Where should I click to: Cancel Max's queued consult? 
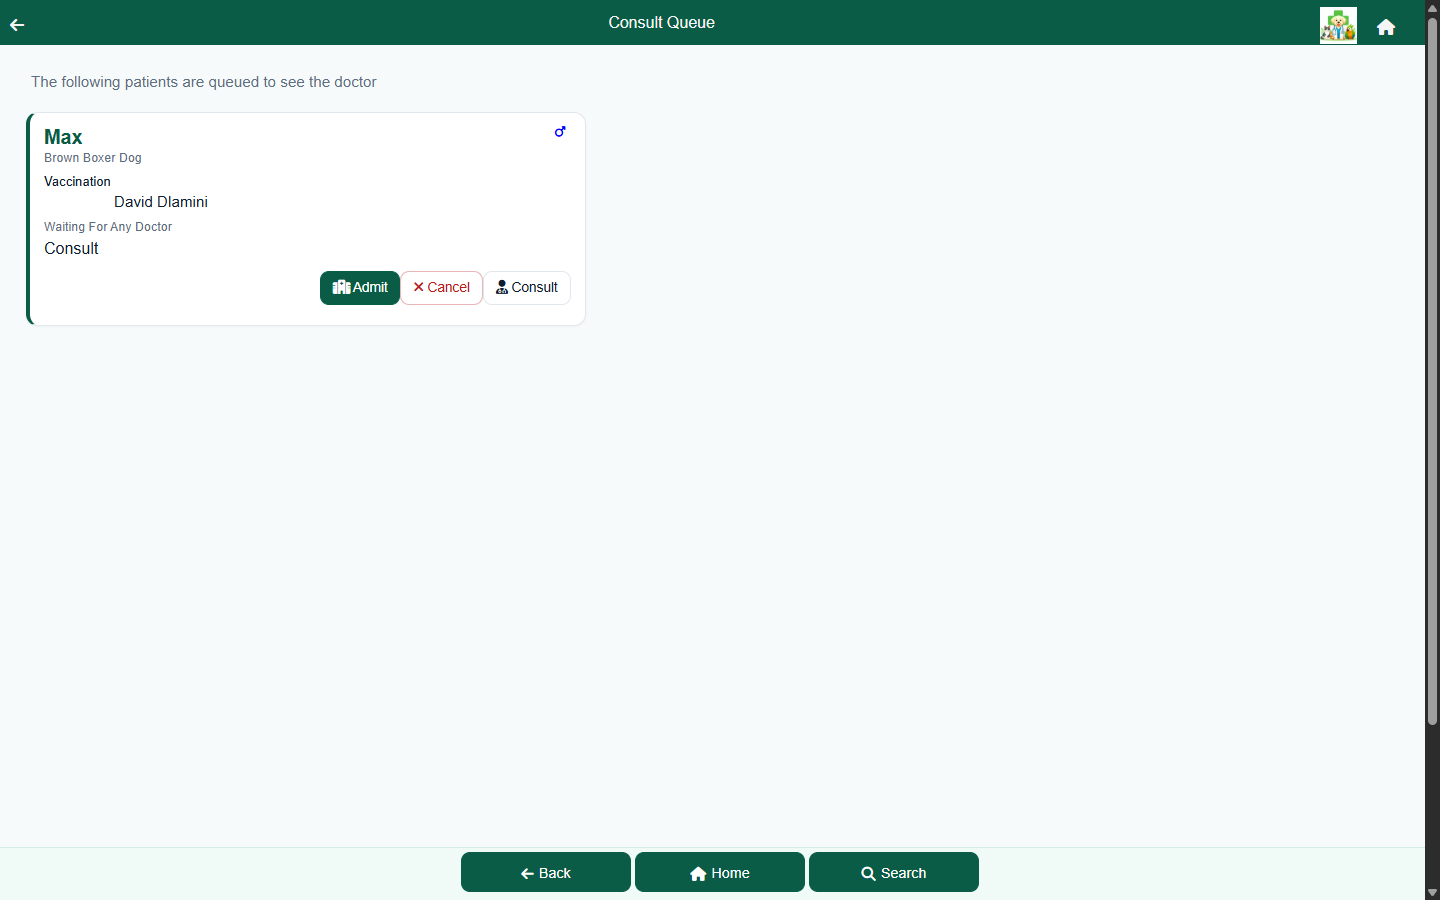(441, 288)
